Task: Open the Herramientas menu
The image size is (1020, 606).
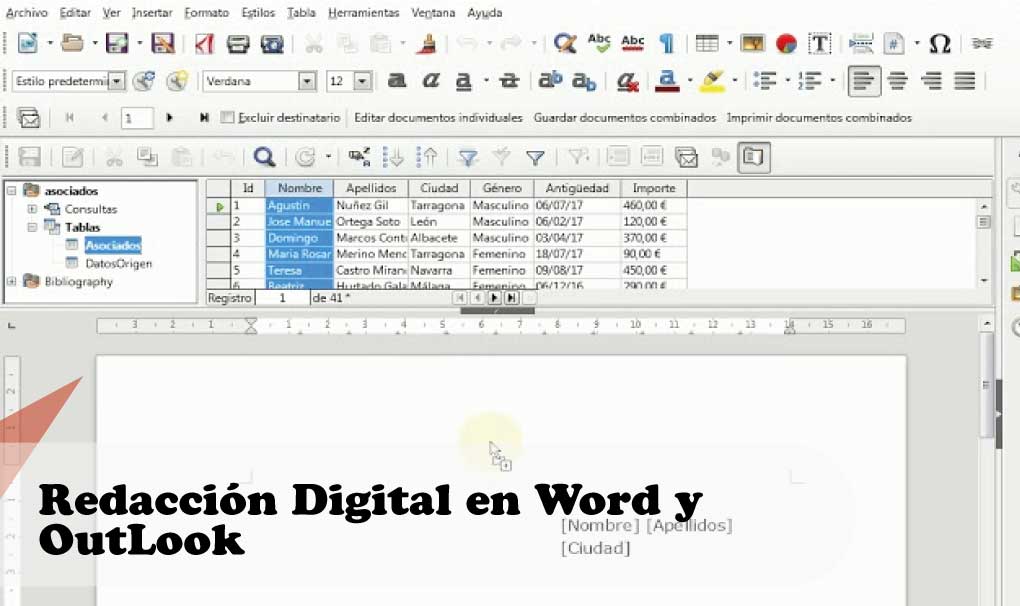Action: tap(363, 13)
